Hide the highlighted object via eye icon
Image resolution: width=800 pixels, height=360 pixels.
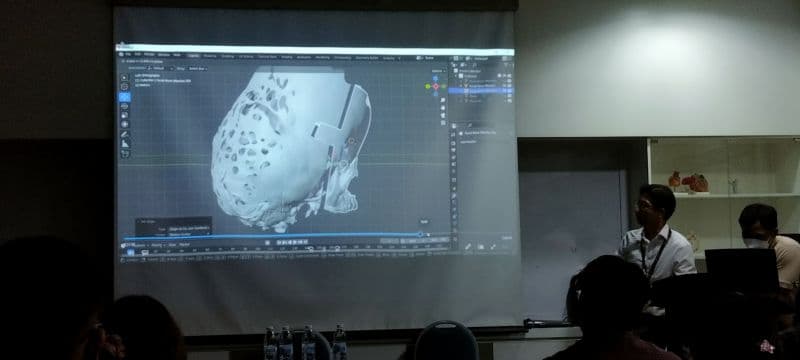pos(505,91)
